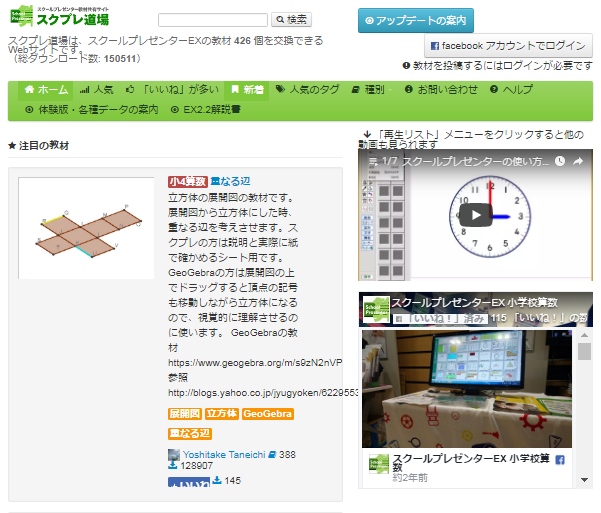Image resolution: width=601 pixels, height=513 pixels.
Task: Open 人気のタグ menu item
Action: pos(308,90)
